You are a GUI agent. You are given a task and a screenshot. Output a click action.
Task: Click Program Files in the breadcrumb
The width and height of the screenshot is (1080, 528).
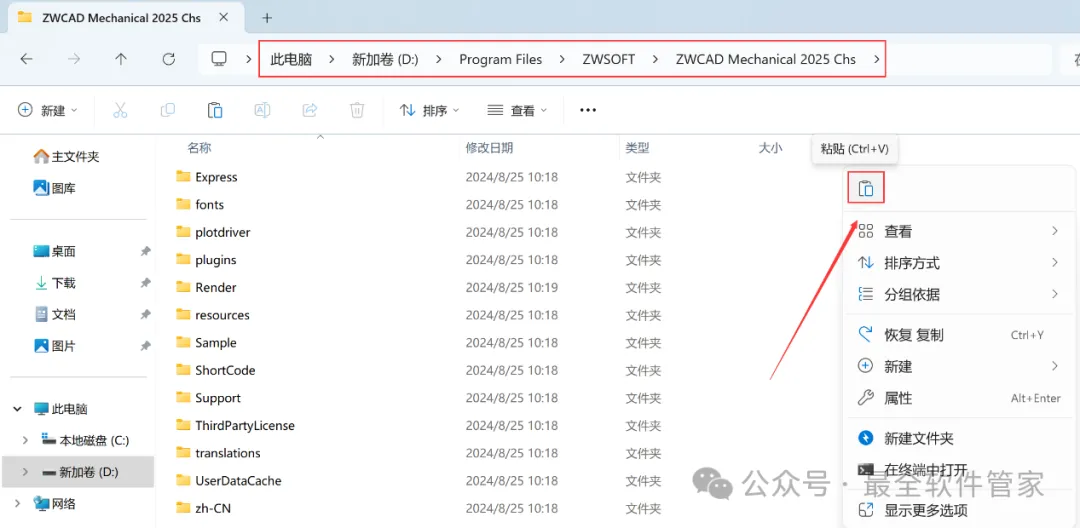point(501,59)
